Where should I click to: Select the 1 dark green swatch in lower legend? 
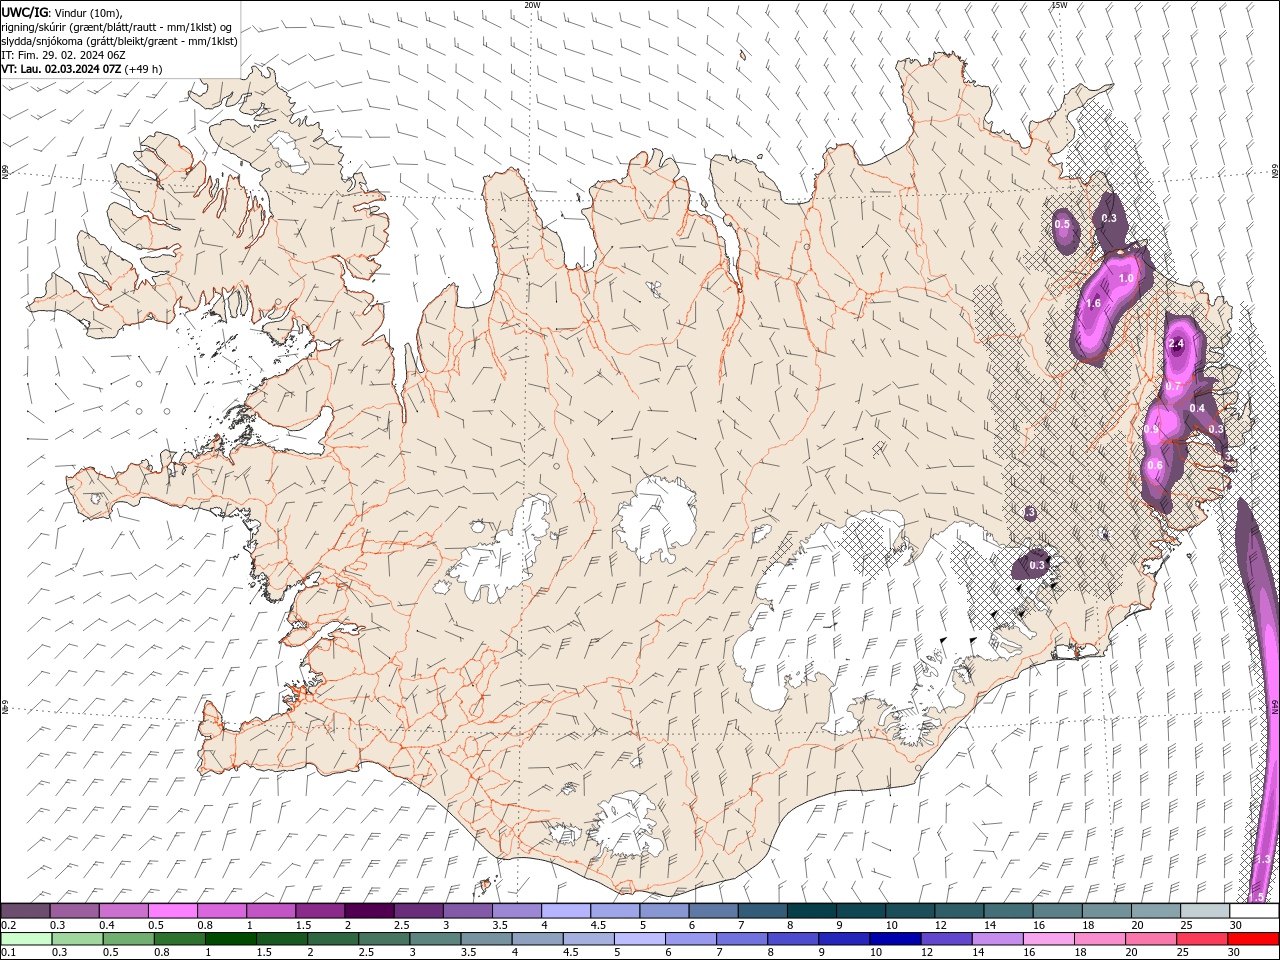click(230, 939)
